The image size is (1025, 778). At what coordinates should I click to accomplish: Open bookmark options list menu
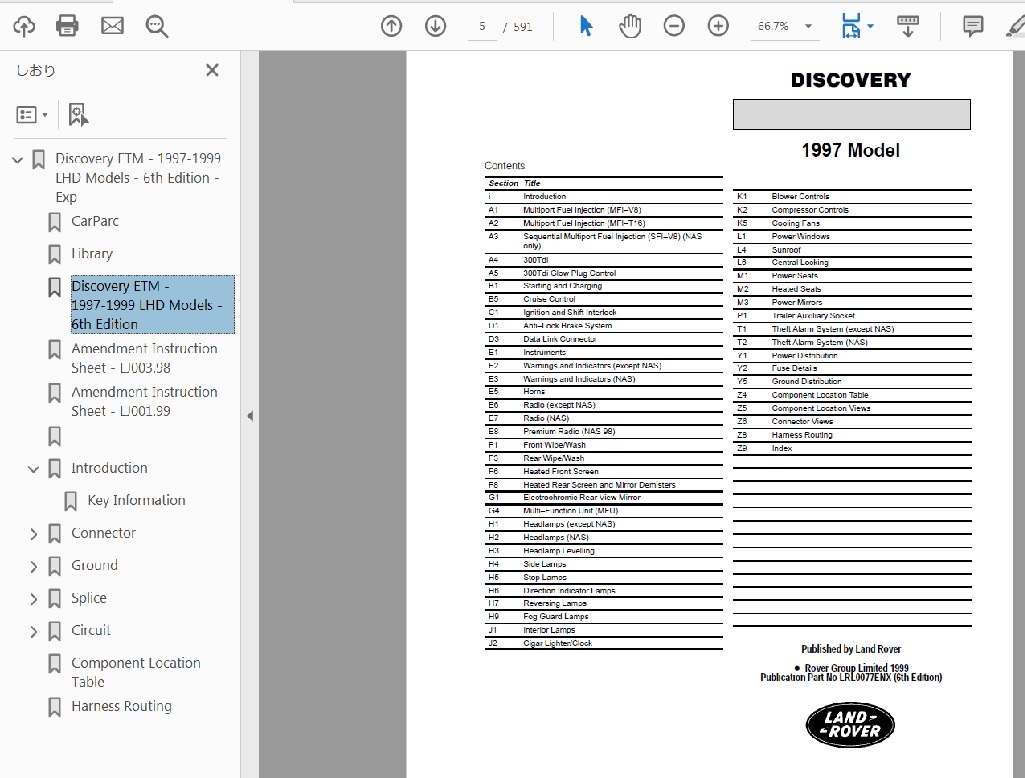tap(31, 115)
